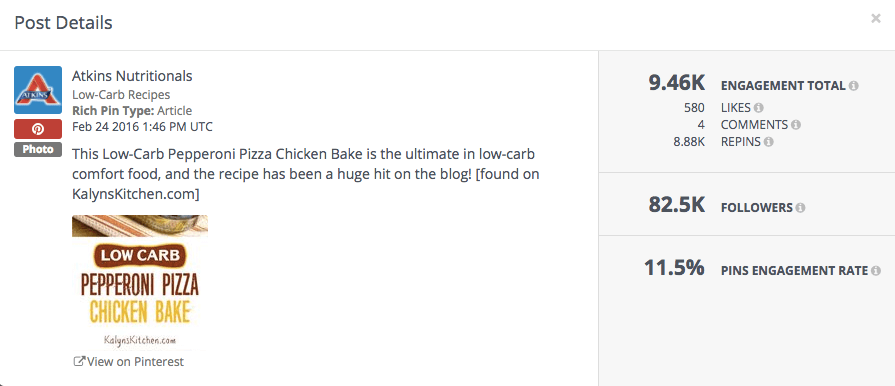The height and width of the screenshot is (386, 895).
Task: Click the info icon next to Followers
Action: [x=800, y=207]
